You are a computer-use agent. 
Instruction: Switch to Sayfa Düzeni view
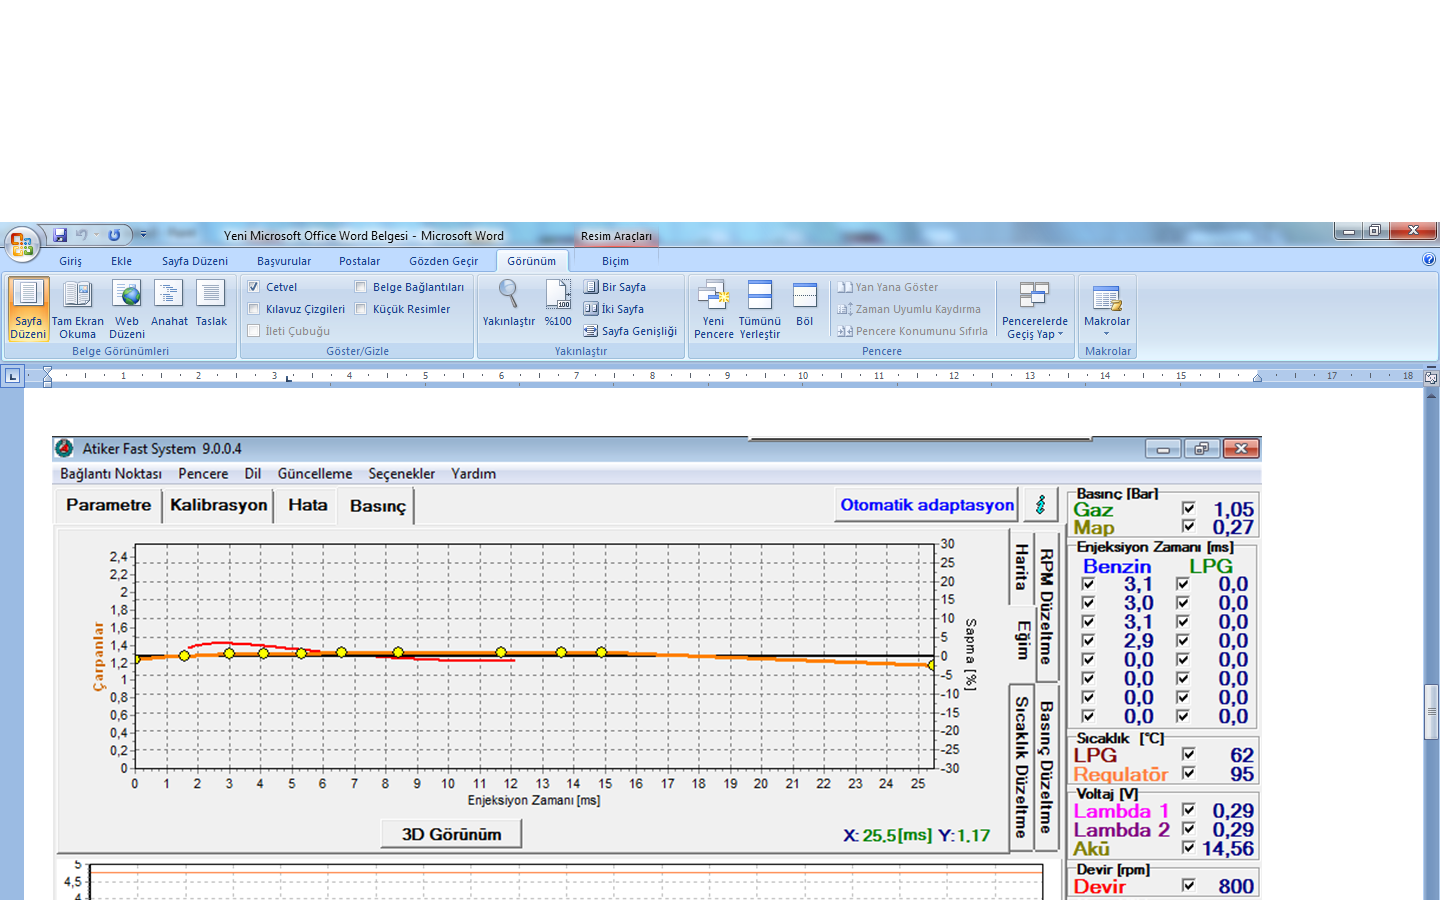pyautogui.click(x=28, y=309)
